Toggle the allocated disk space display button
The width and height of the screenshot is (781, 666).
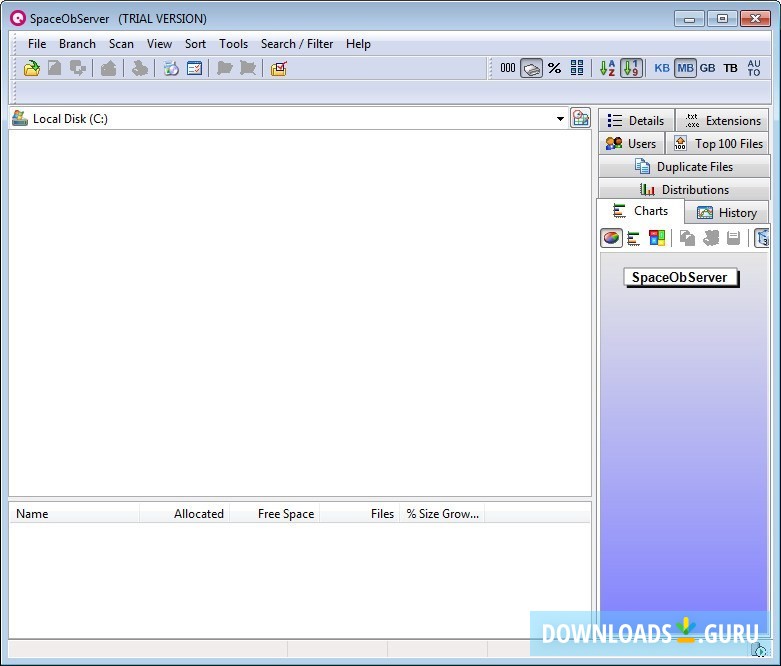[x=531, y=68]
